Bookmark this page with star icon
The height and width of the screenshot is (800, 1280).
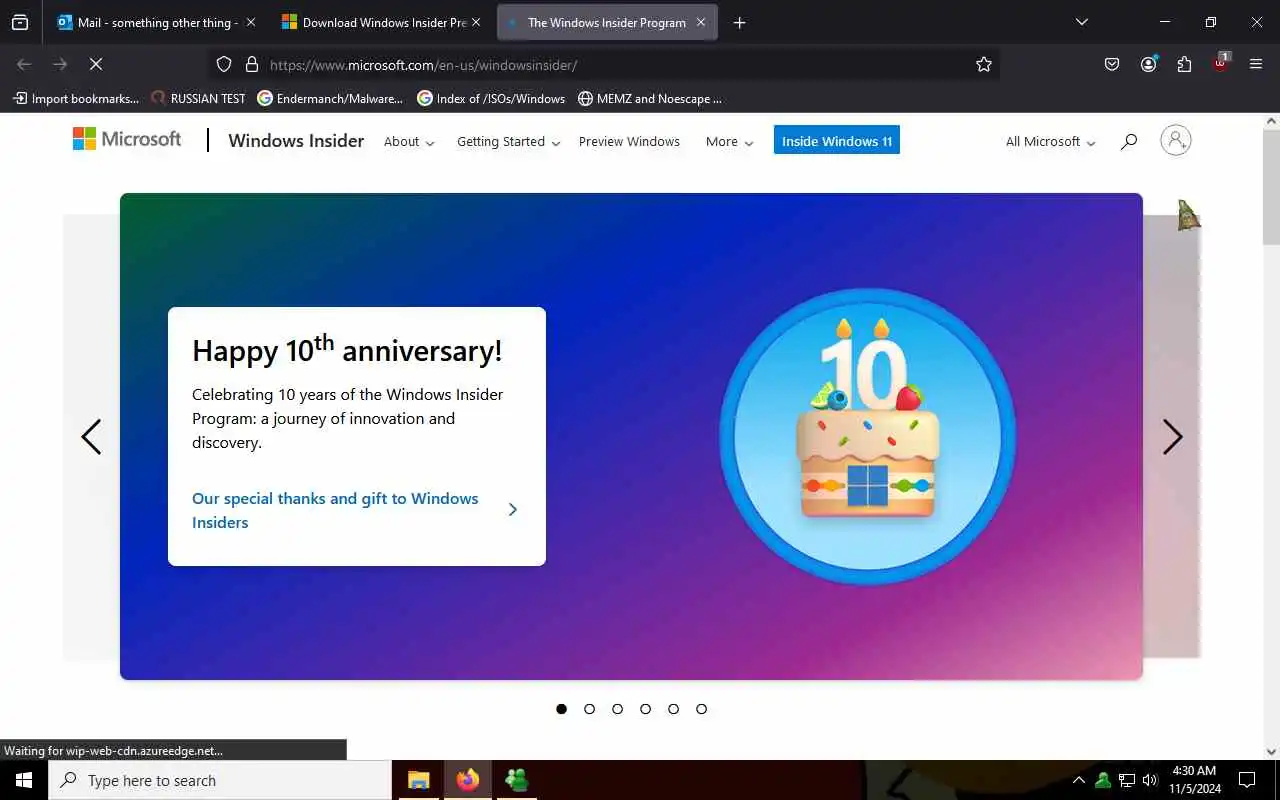(984, 64)
